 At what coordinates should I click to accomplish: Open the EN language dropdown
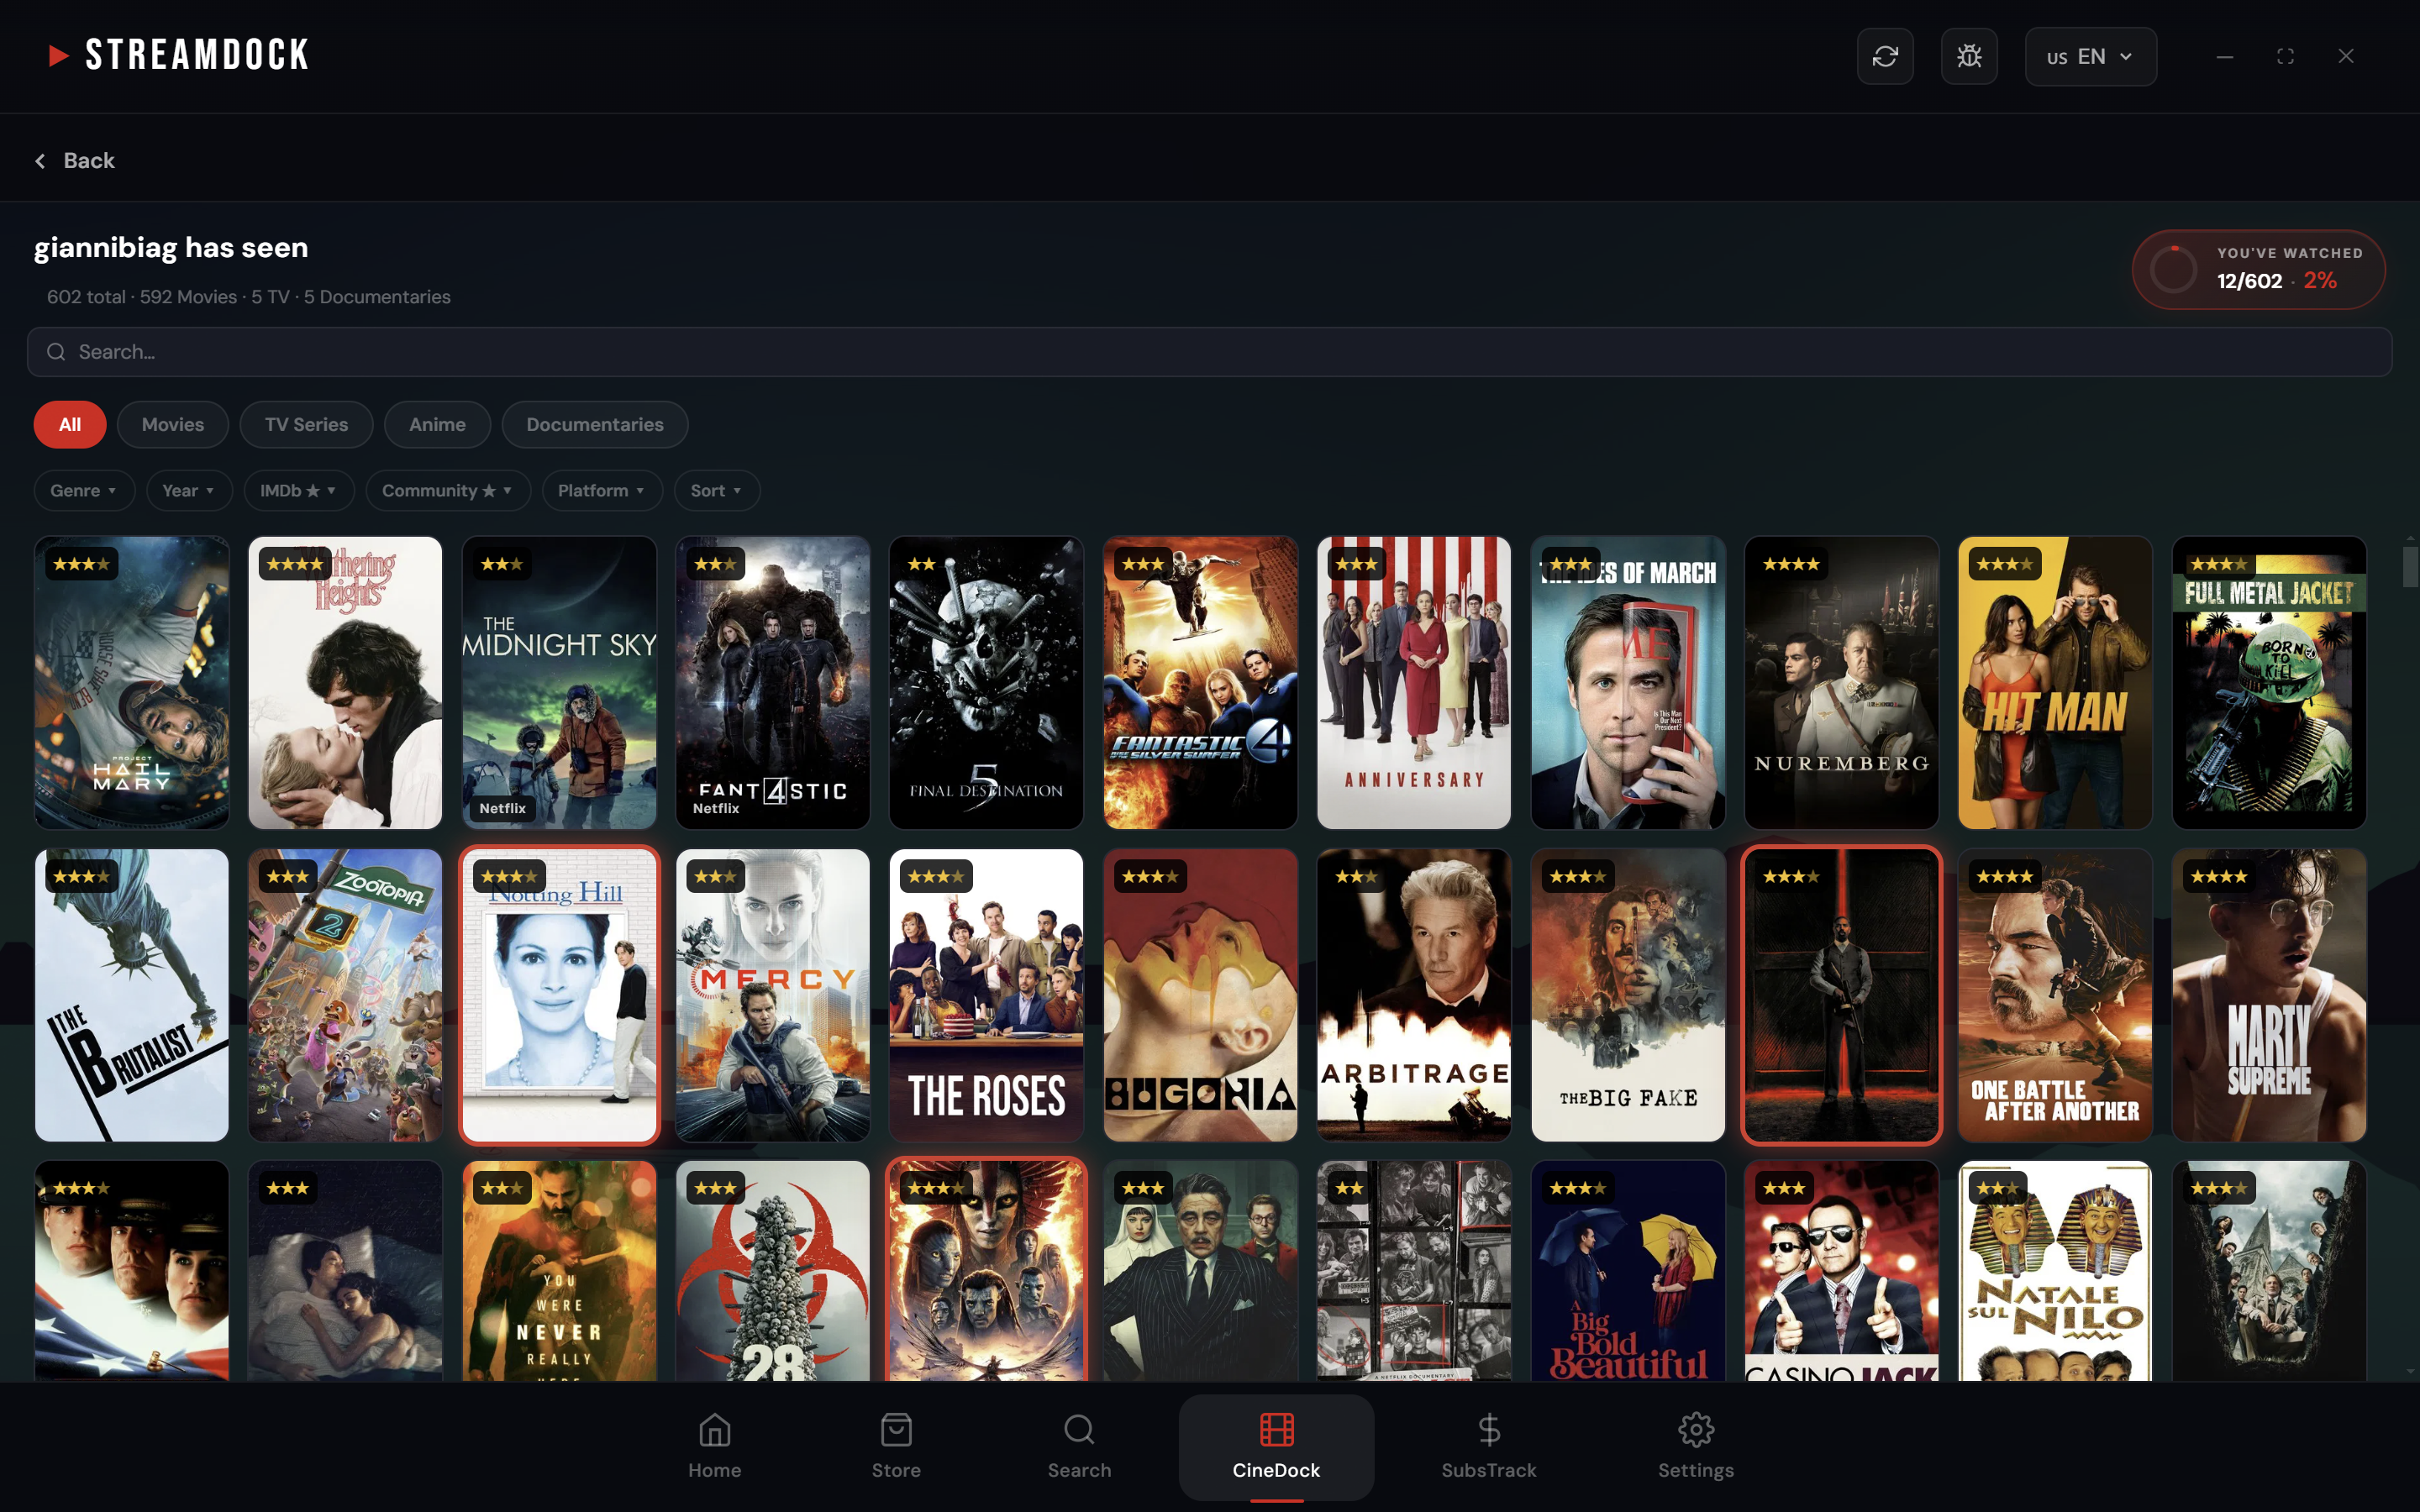[x=2090, y=56]
